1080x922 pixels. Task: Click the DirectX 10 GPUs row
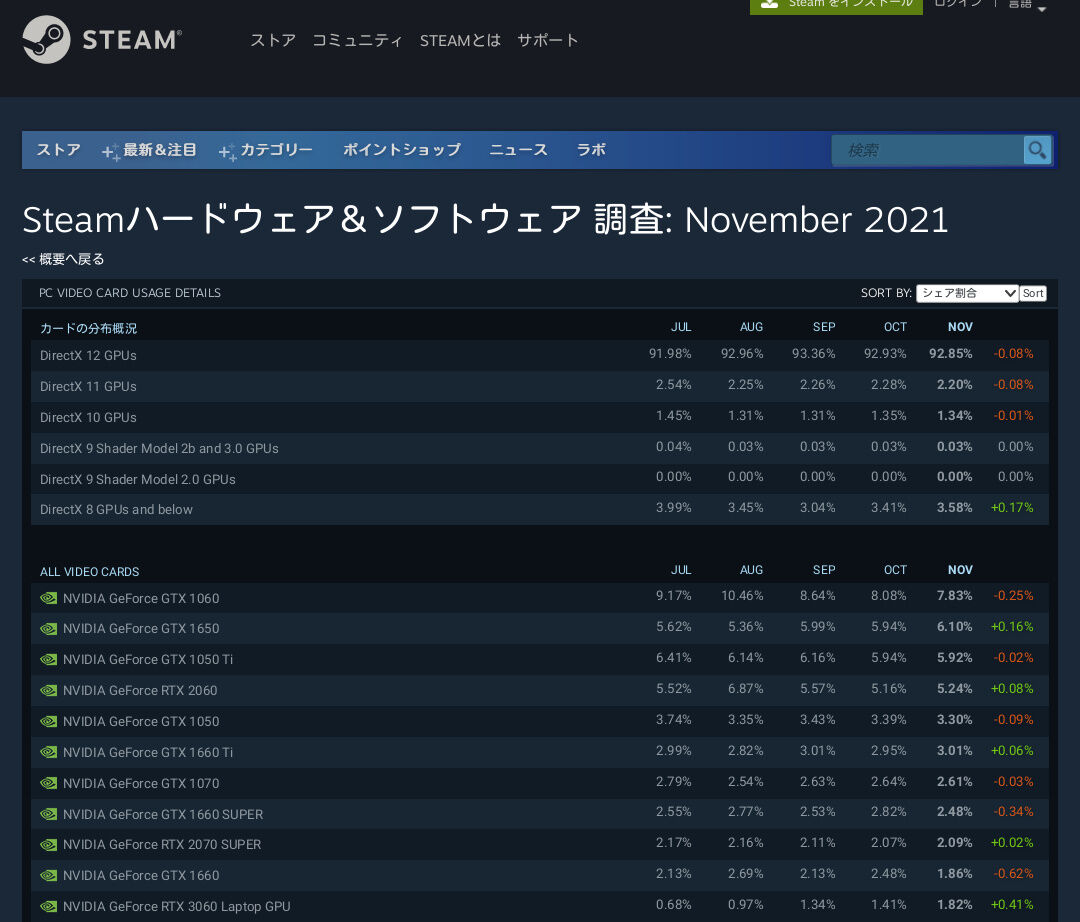(540, 417)
